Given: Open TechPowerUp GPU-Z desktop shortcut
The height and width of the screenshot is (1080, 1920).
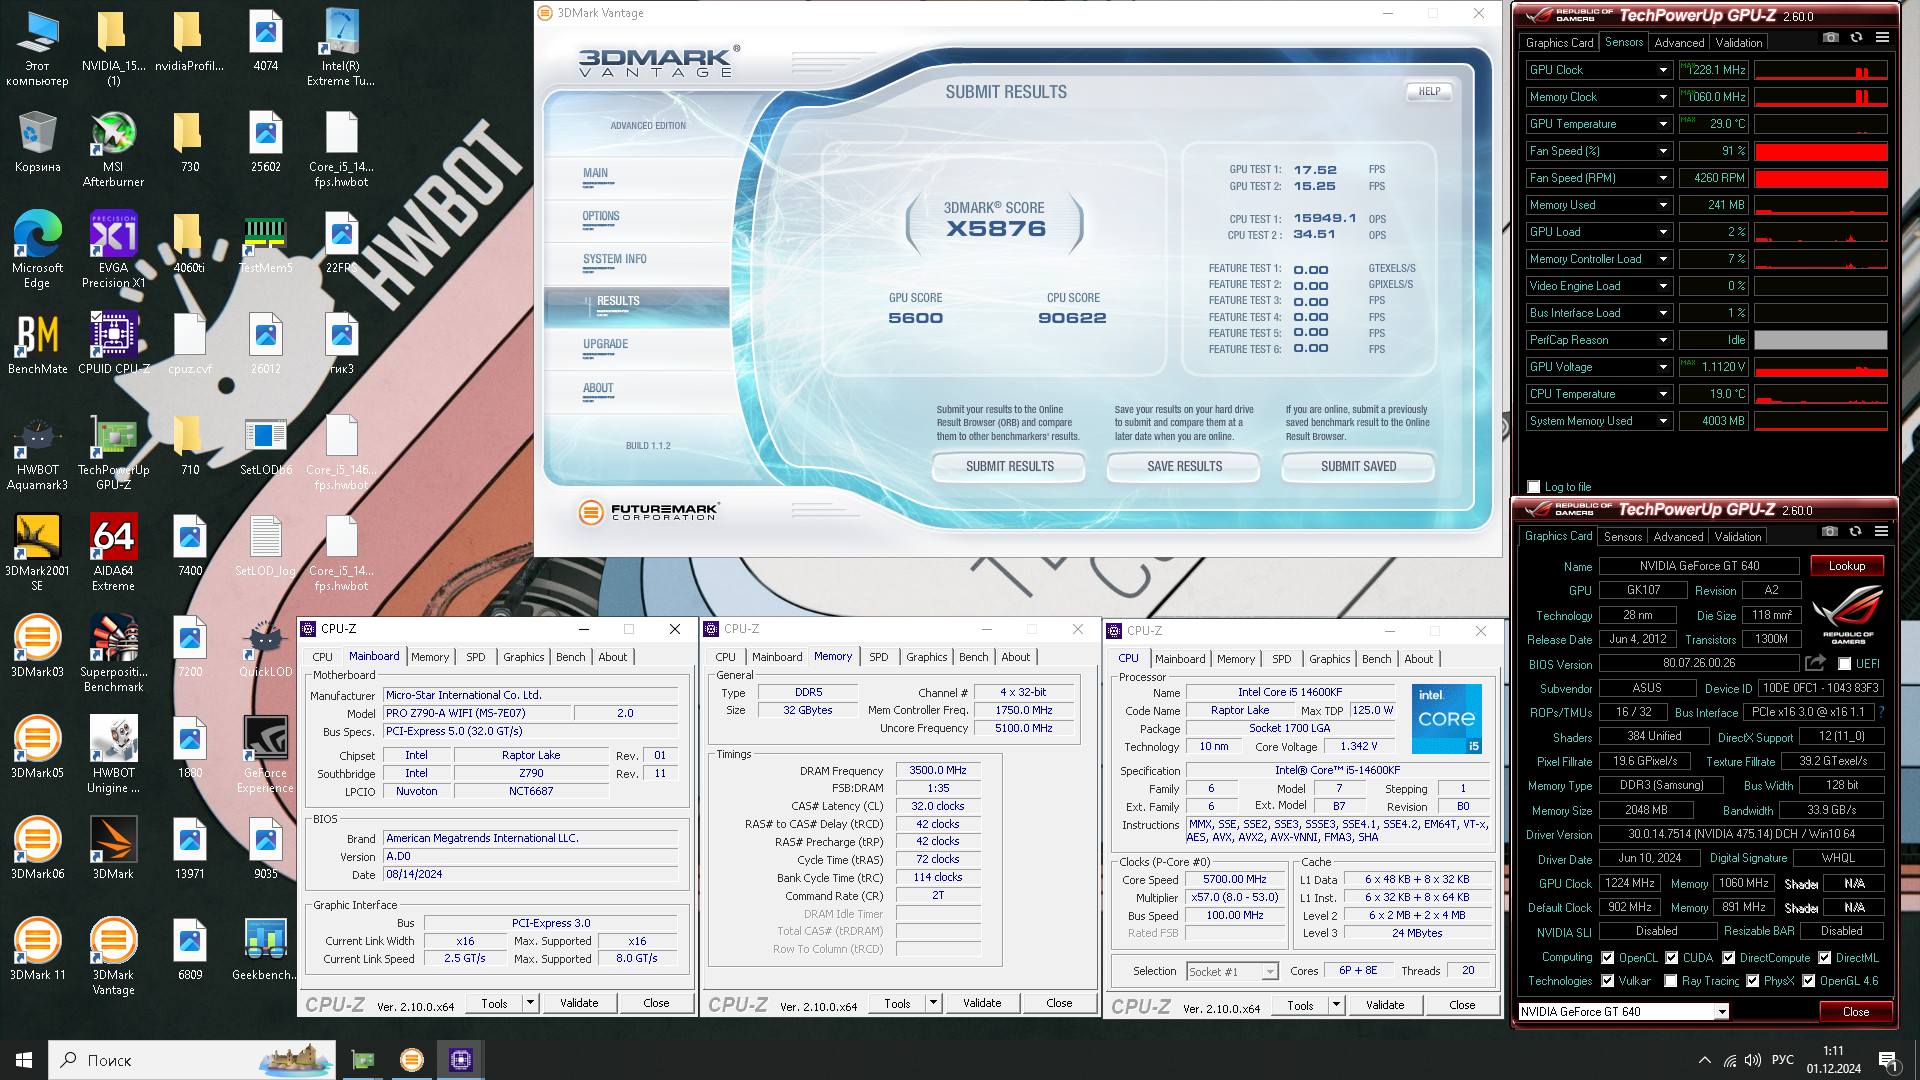Looking at the screenshot, I should point(113,452).
